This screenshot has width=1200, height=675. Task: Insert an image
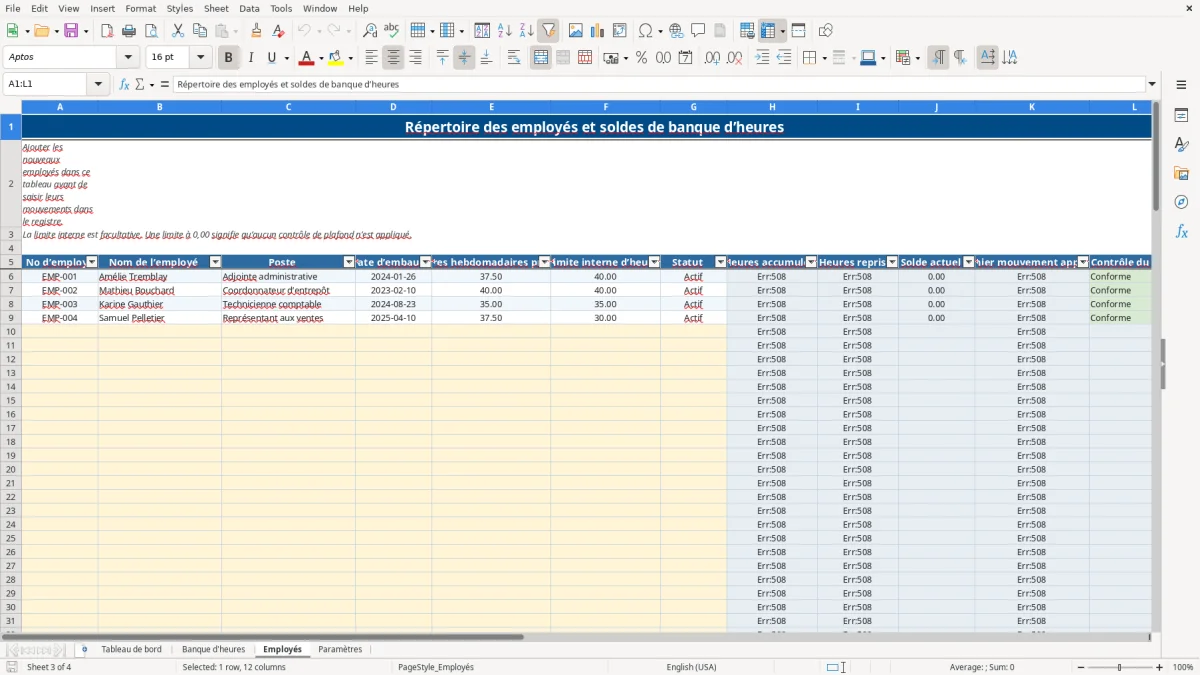click(x=576, y=31)
